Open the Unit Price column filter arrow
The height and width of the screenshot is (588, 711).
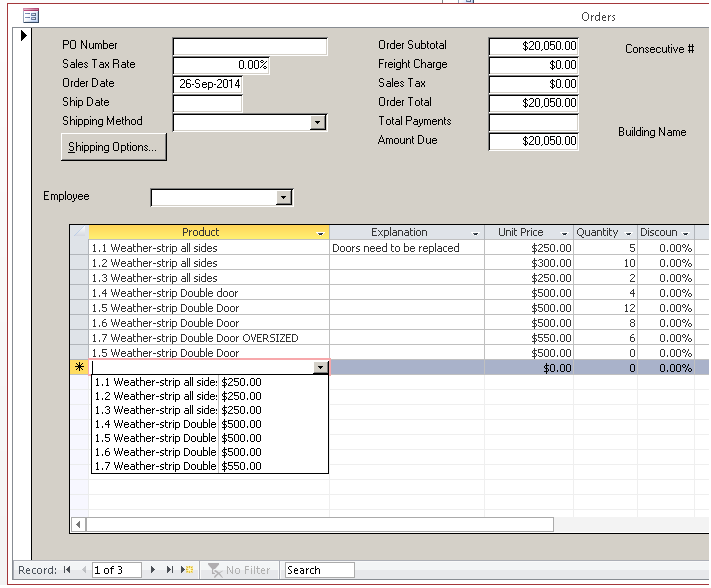(564, 233)
